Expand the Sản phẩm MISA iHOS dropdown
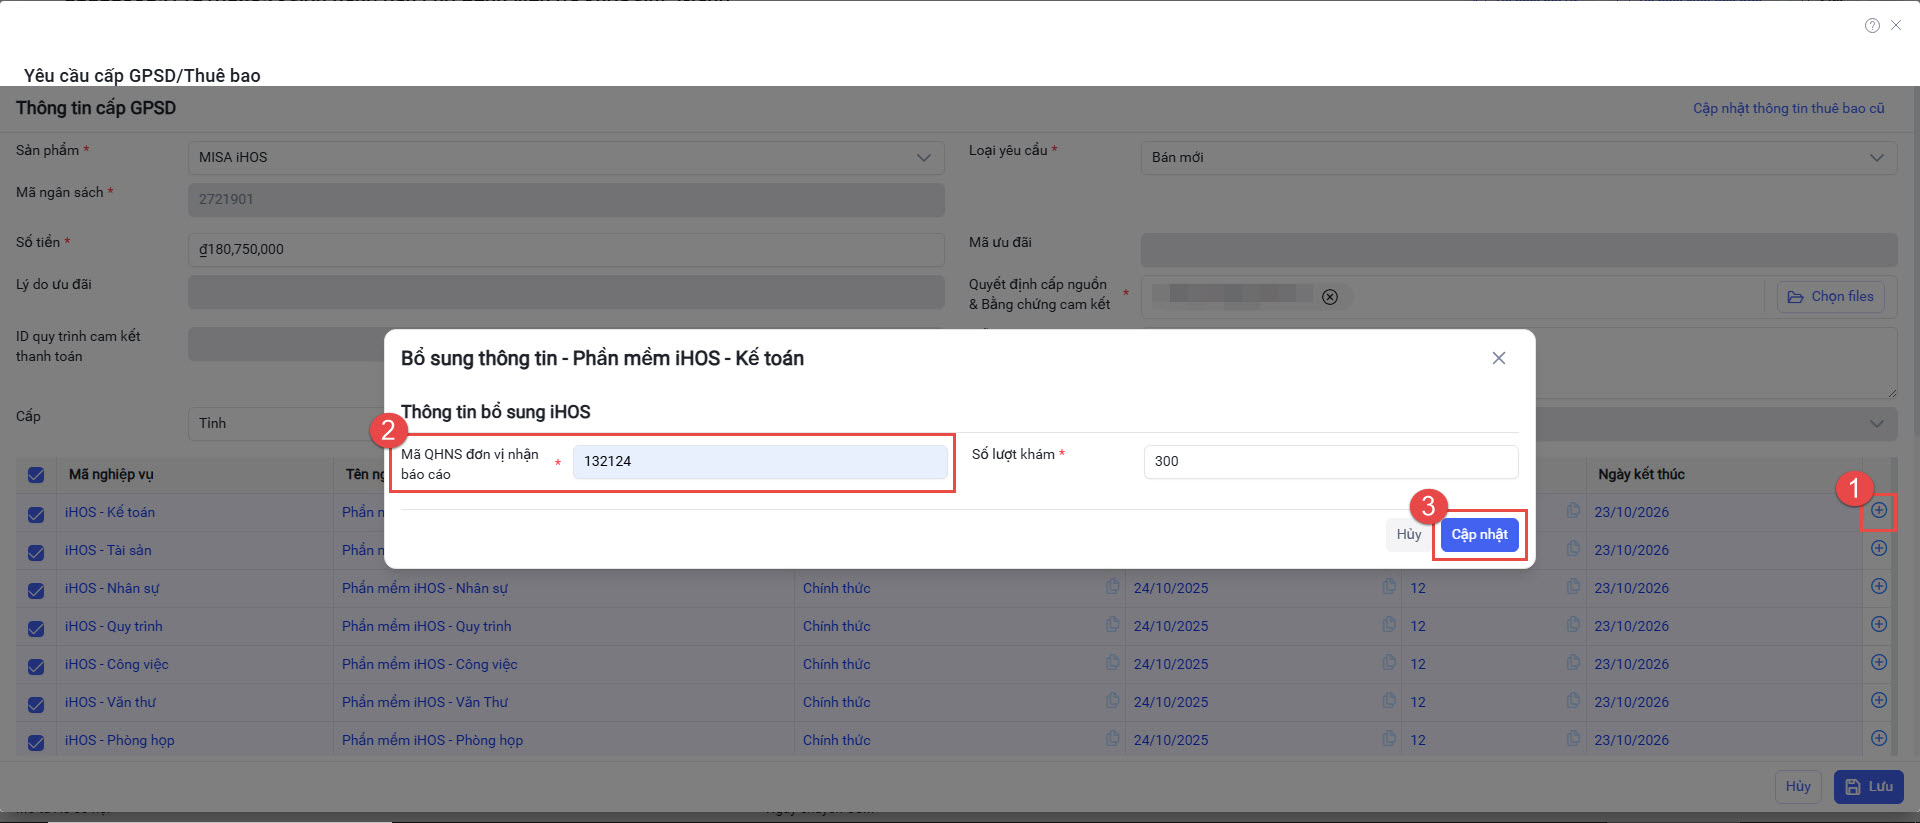The height and width of the screenshot is (823, 1920). [923, 158]
